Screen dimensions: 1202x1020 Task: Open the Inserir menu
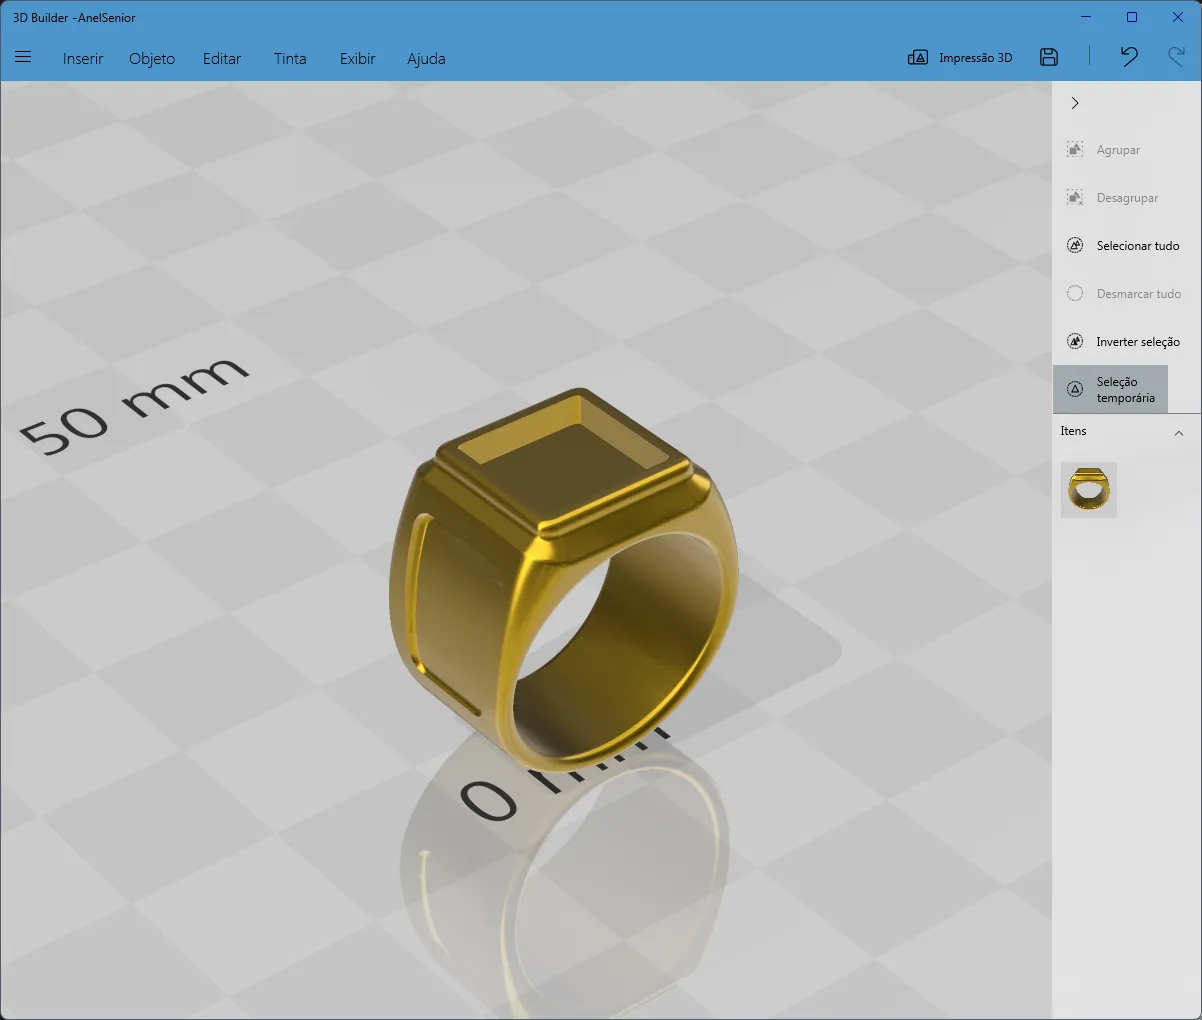tap(83, 58)
